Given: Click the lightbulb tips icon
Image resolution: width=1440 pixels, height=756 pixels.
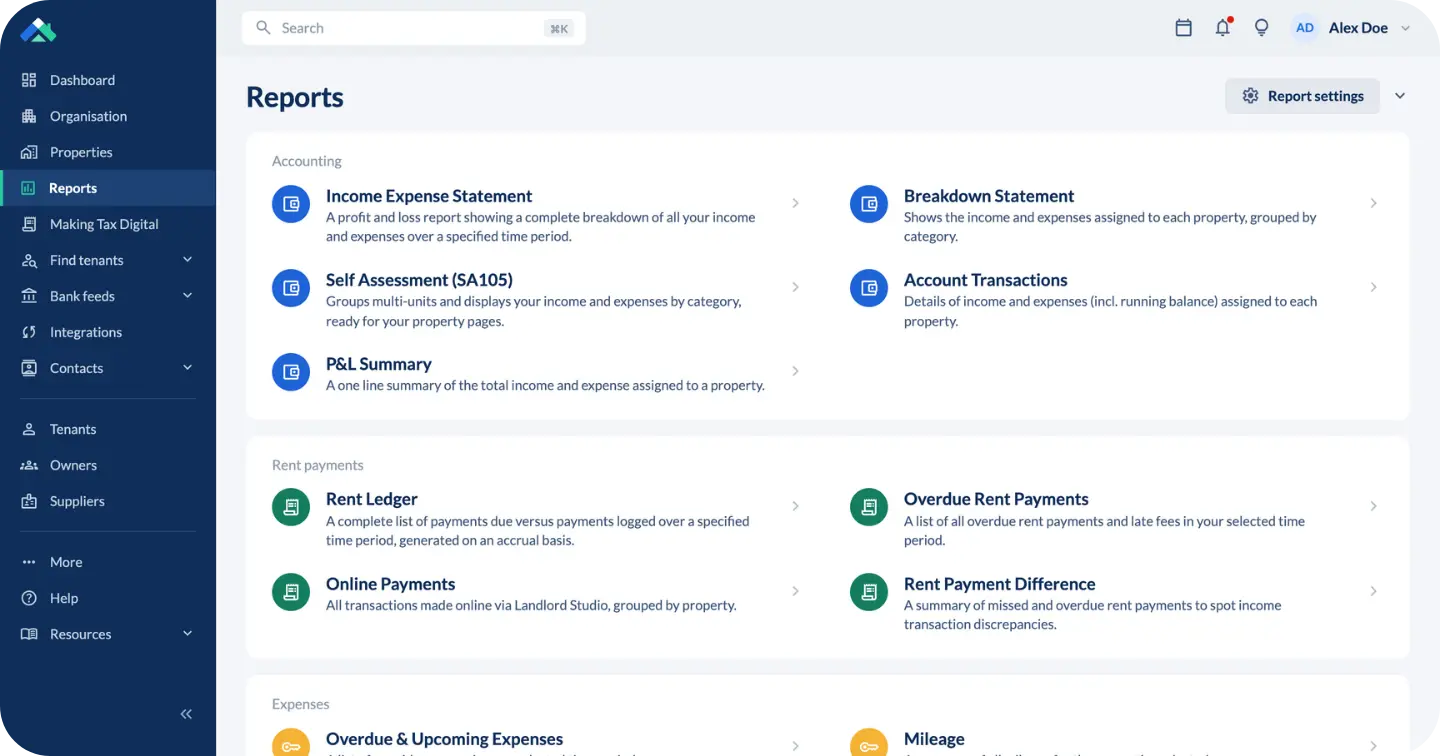Looking at the screenshot, I should pyautogui.click(x=1261, y=28).
